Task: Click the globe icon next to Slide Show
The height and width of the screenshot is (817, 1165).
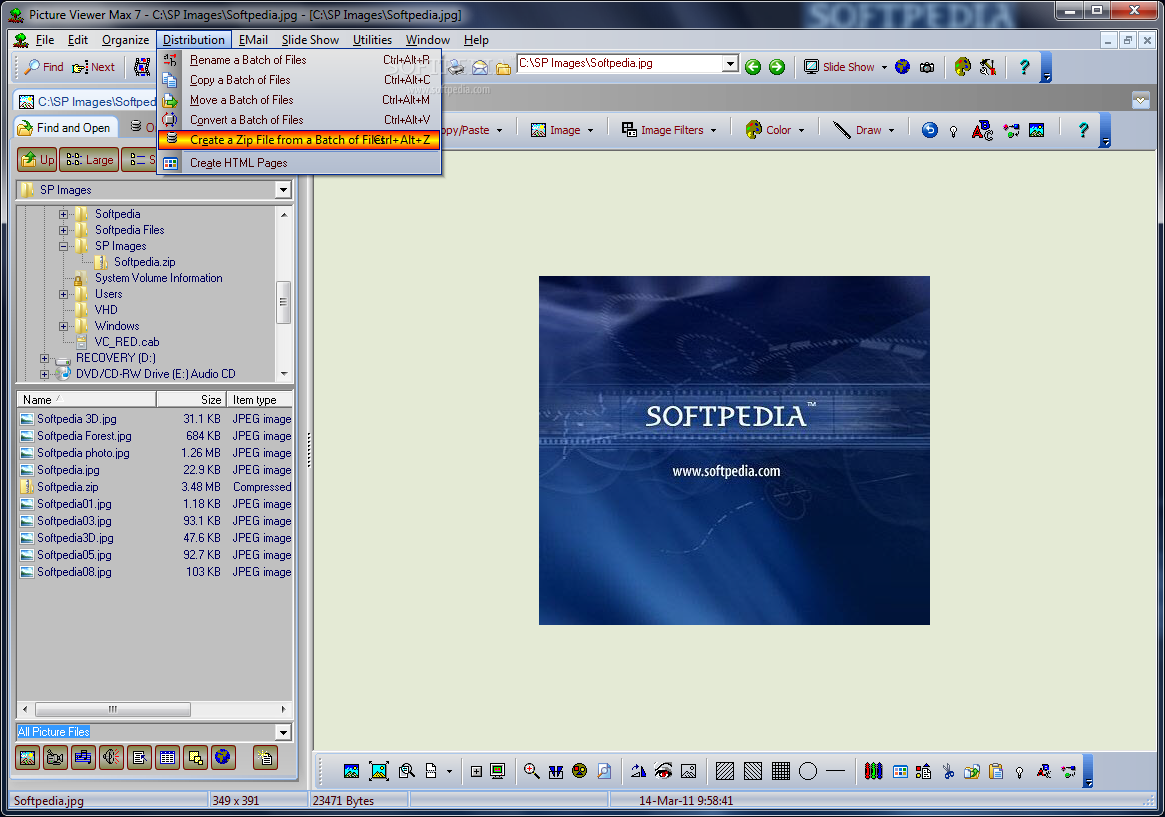Action: [x=902, y=67]
